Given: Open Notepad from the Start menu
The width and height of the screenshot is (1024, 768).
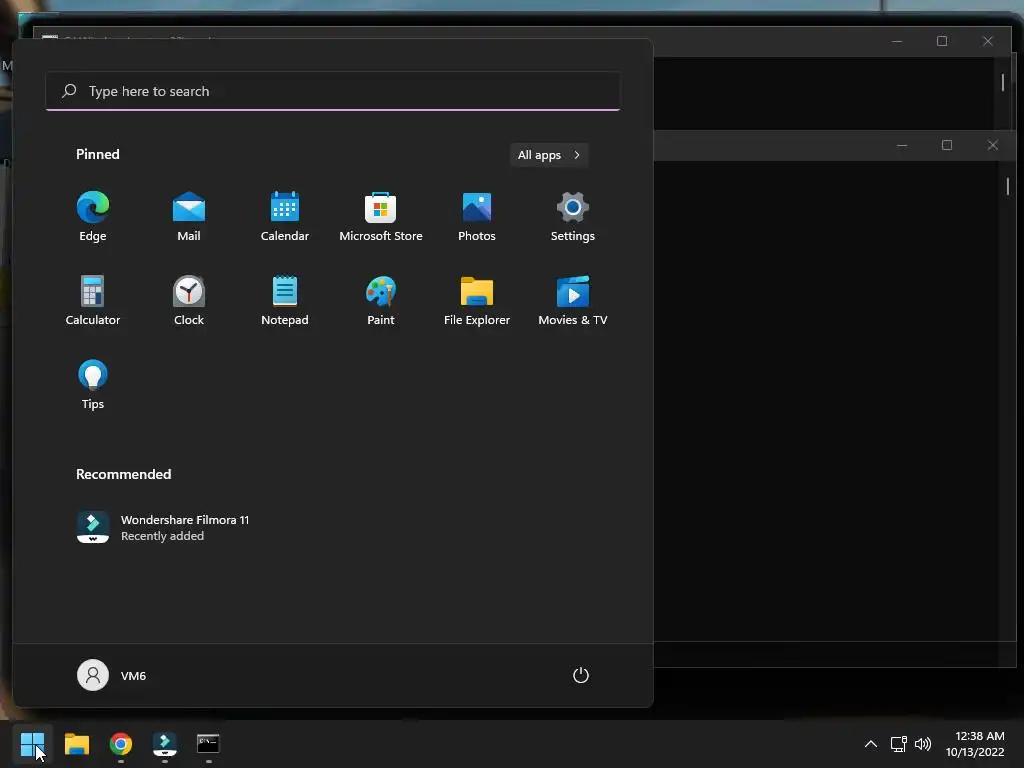Looking at the screenshot, I should click(285, 300).
